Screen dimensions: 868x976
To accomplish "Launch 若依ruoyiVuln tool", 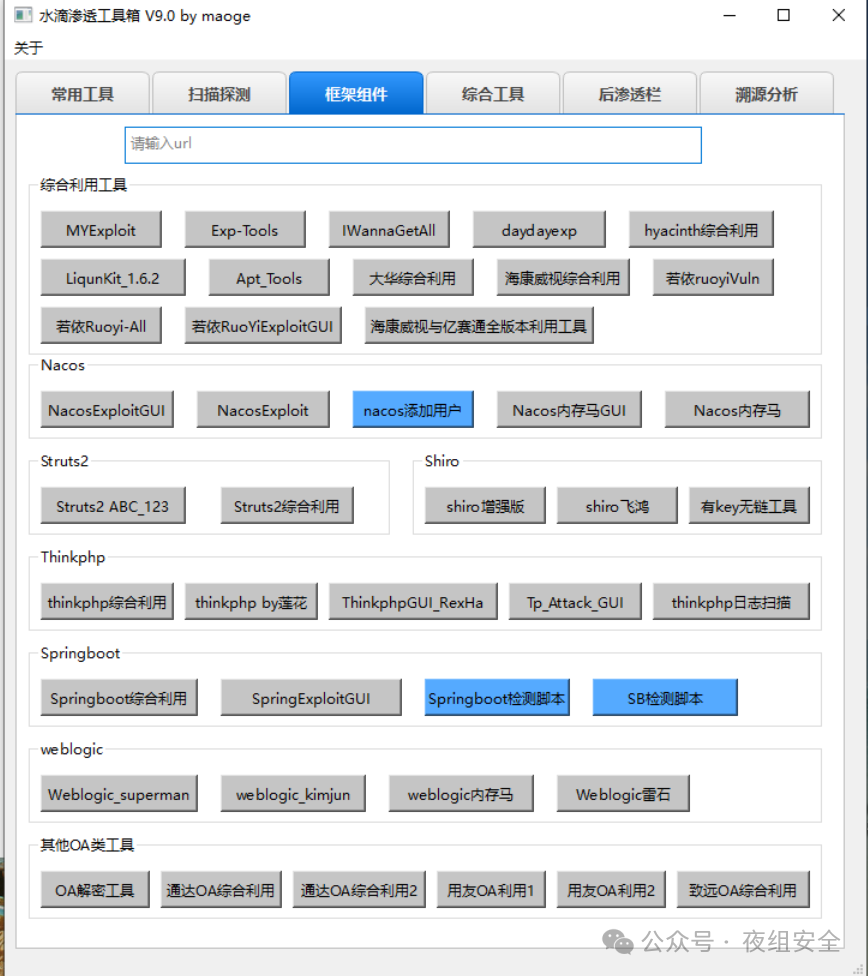I will coord(713,278).
